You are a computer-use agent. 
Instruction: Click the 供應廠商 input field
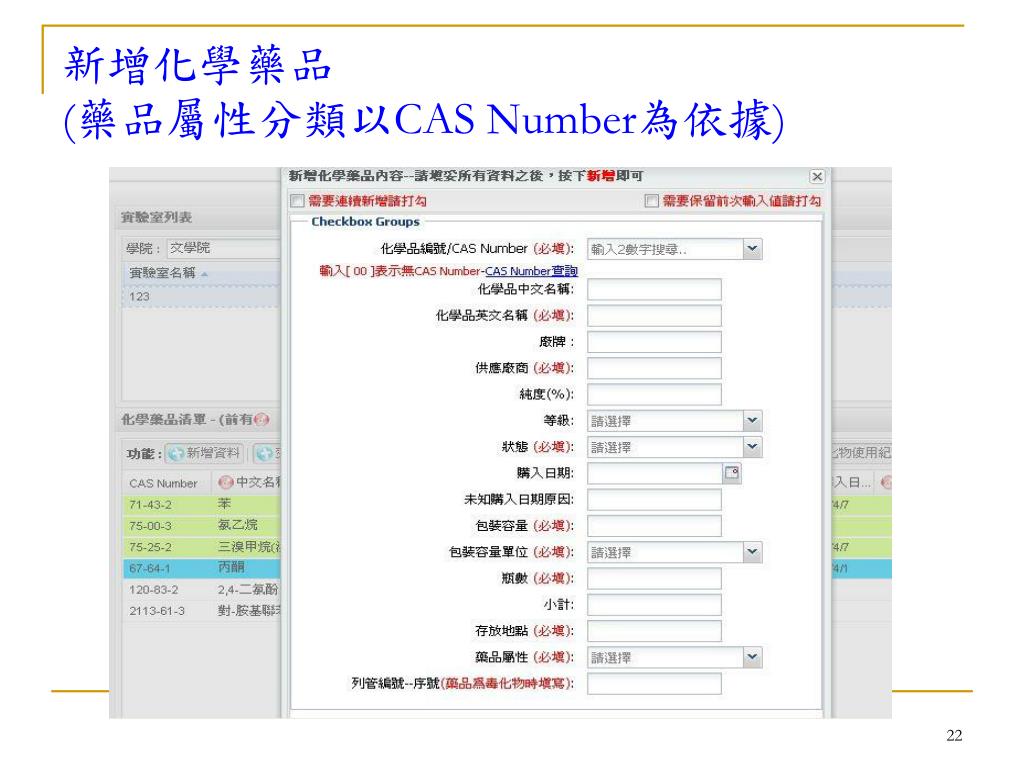[654, 368]
